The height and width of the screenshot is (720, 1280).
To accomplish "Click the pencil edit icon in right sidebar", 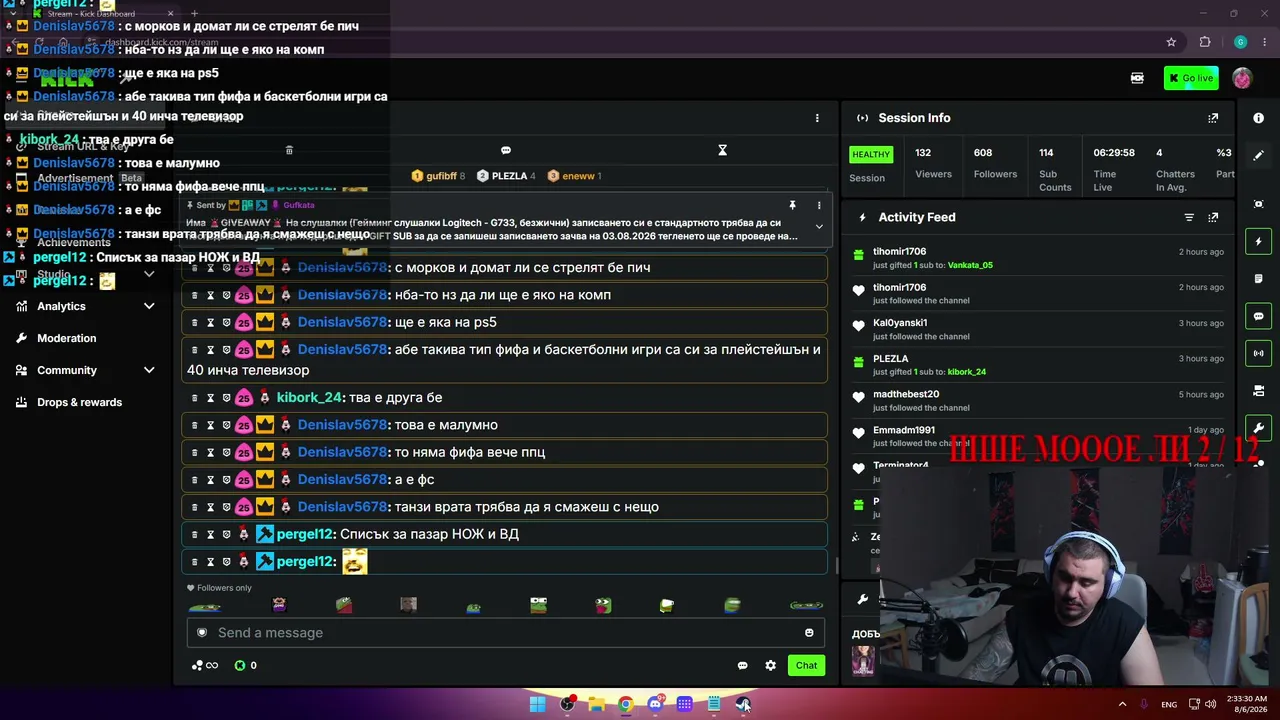I will point(1258,155).
